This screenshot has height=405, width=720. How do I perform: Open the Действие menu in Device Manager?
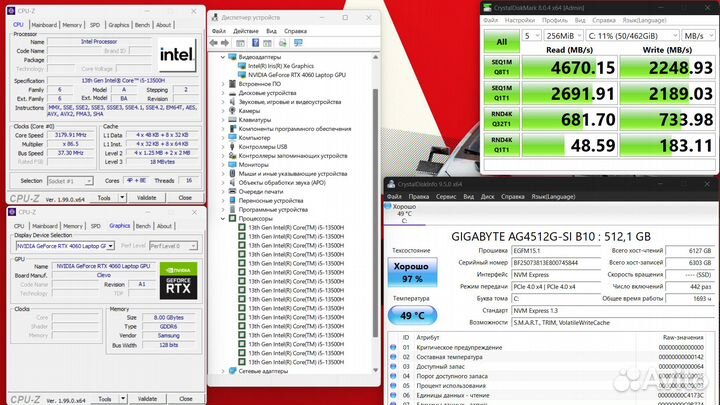click(246, 31)
